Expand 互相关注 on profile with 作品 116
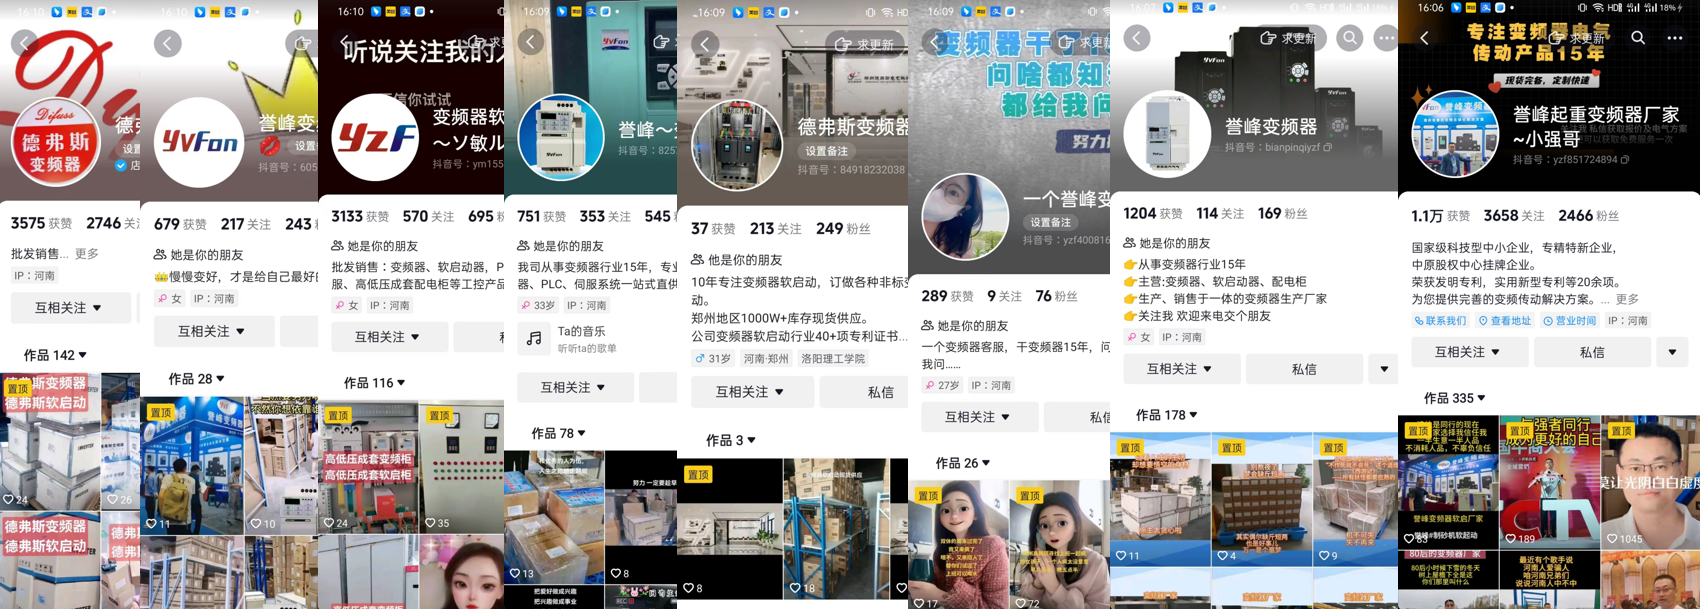1700x609 pixels. (x=388, y=337)
